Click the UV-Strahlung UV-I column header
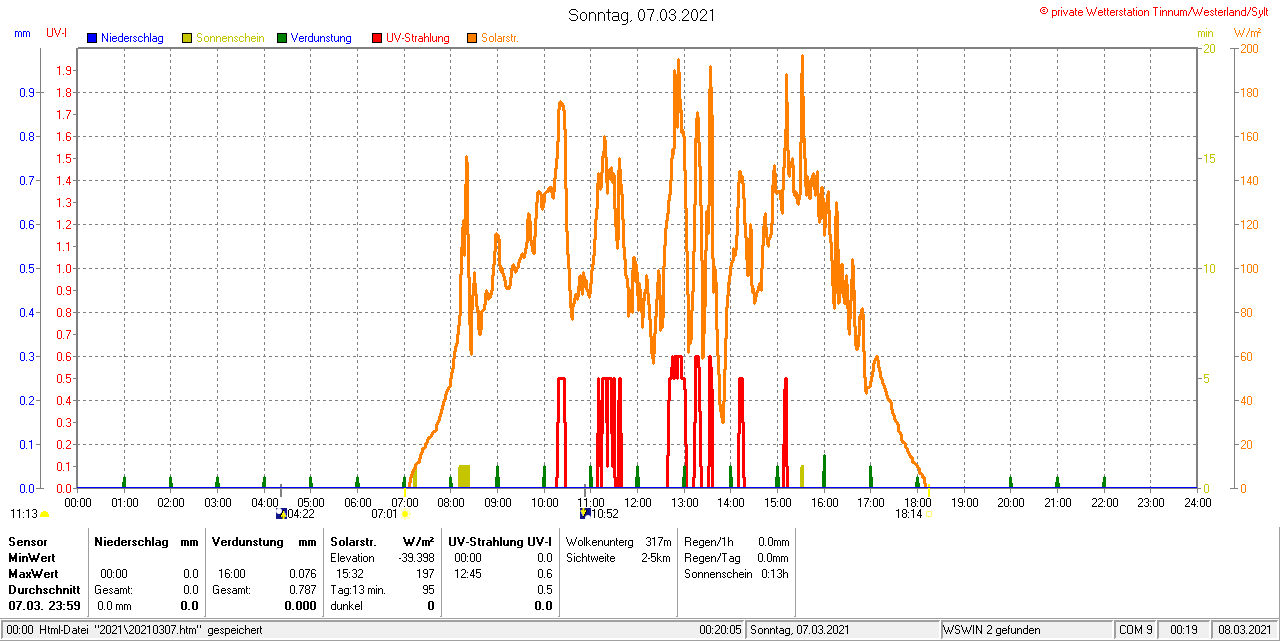 click(x=500, y=541)
